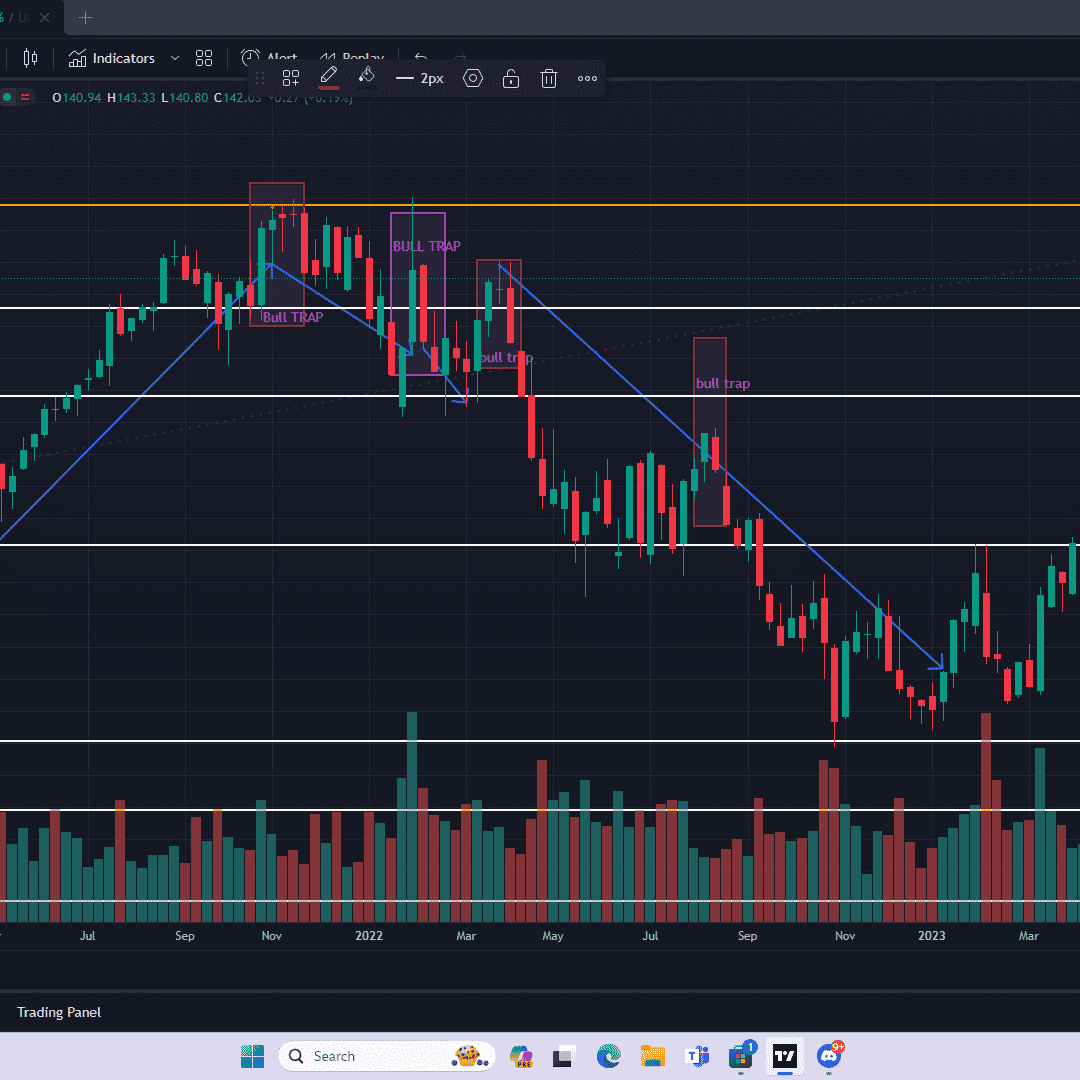Click the Undo arrow in toolbar
Viewport: 1080px width, 1080px height.
pos(421,58)
